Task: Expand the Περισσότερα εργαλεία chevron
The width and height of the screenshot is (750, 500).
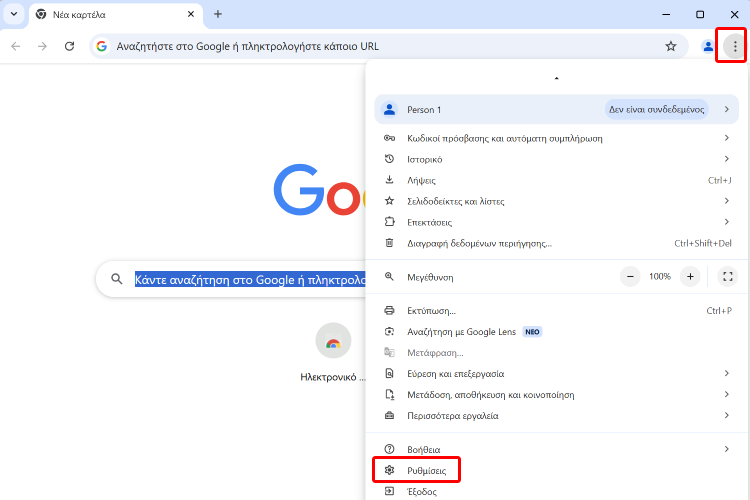Action: 727,415
